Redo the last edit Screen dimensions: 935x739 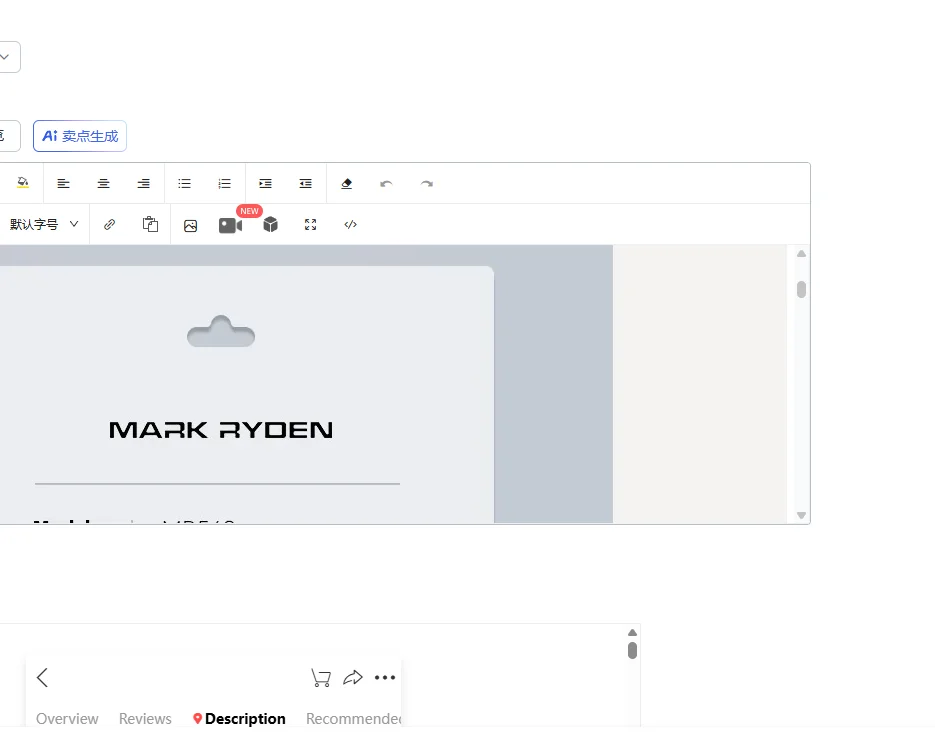[426, 184]
